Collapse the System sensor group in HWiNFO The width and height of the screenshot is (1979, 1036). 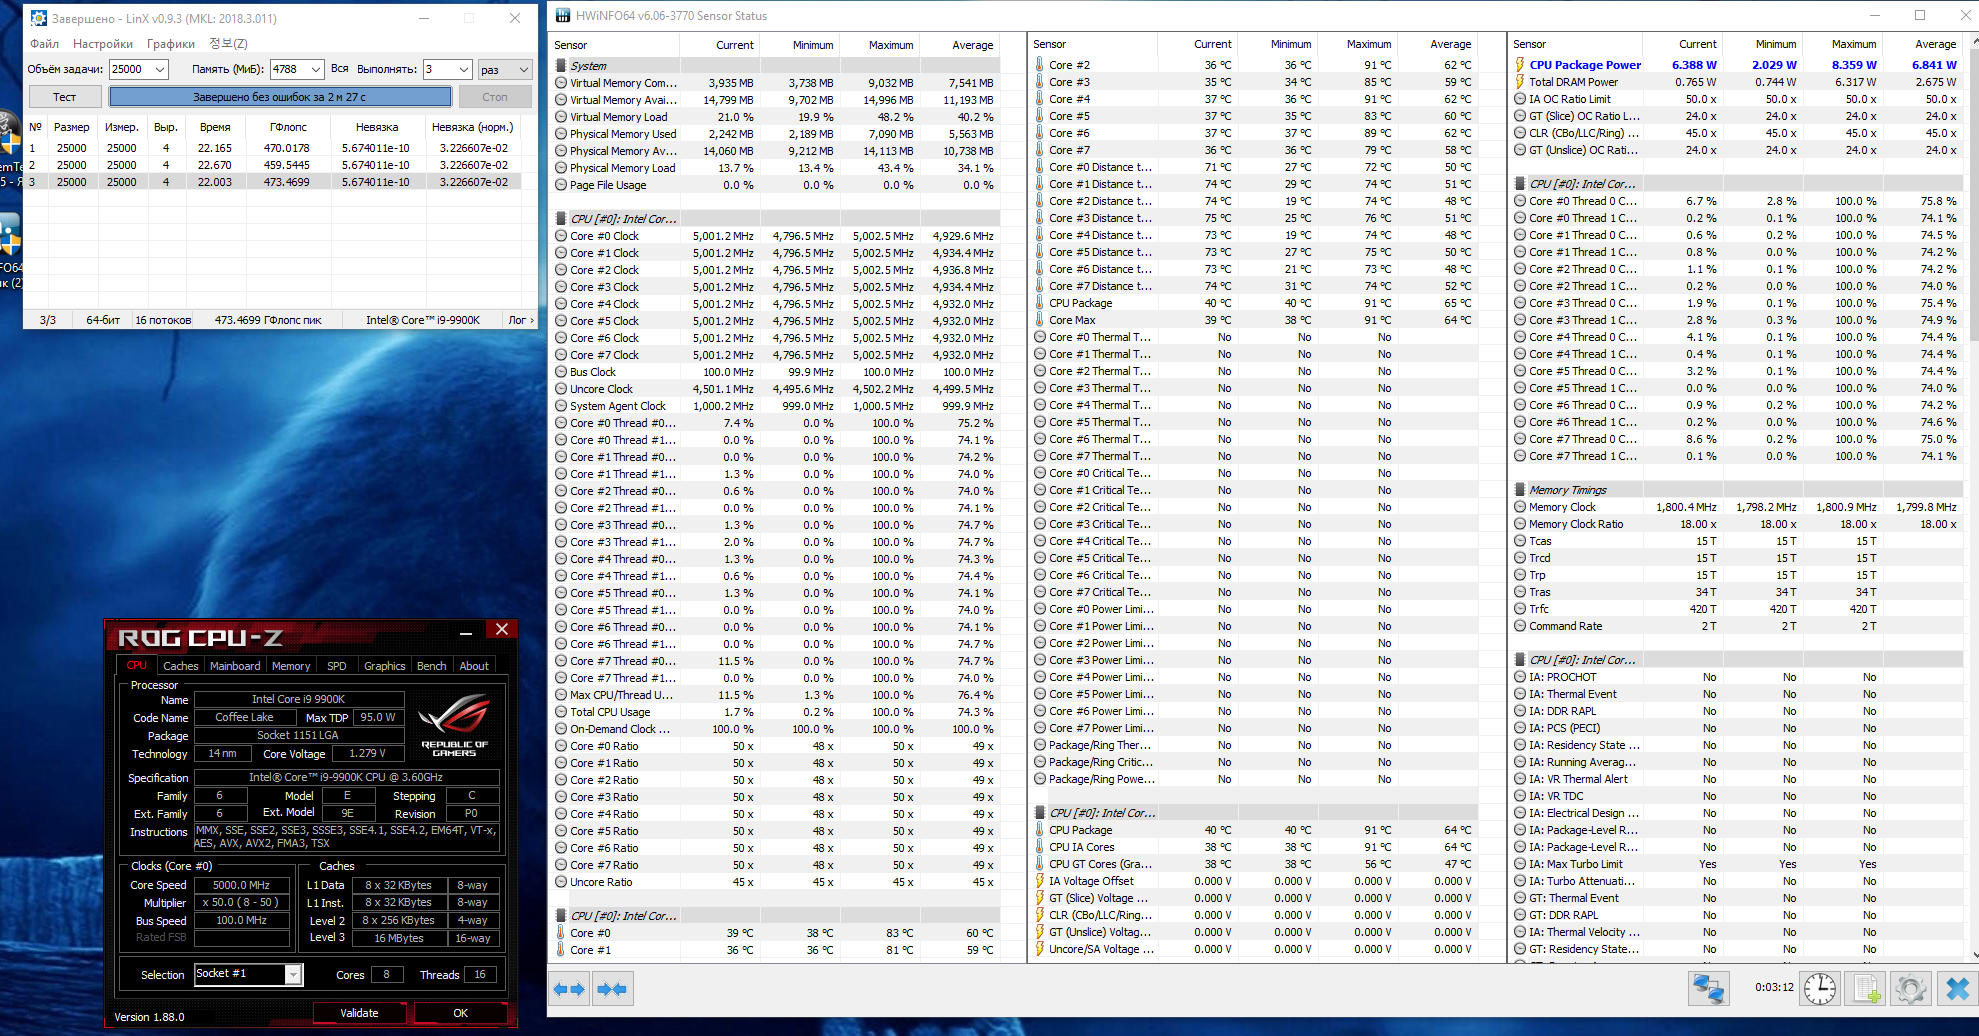click(x=562, y=66)
